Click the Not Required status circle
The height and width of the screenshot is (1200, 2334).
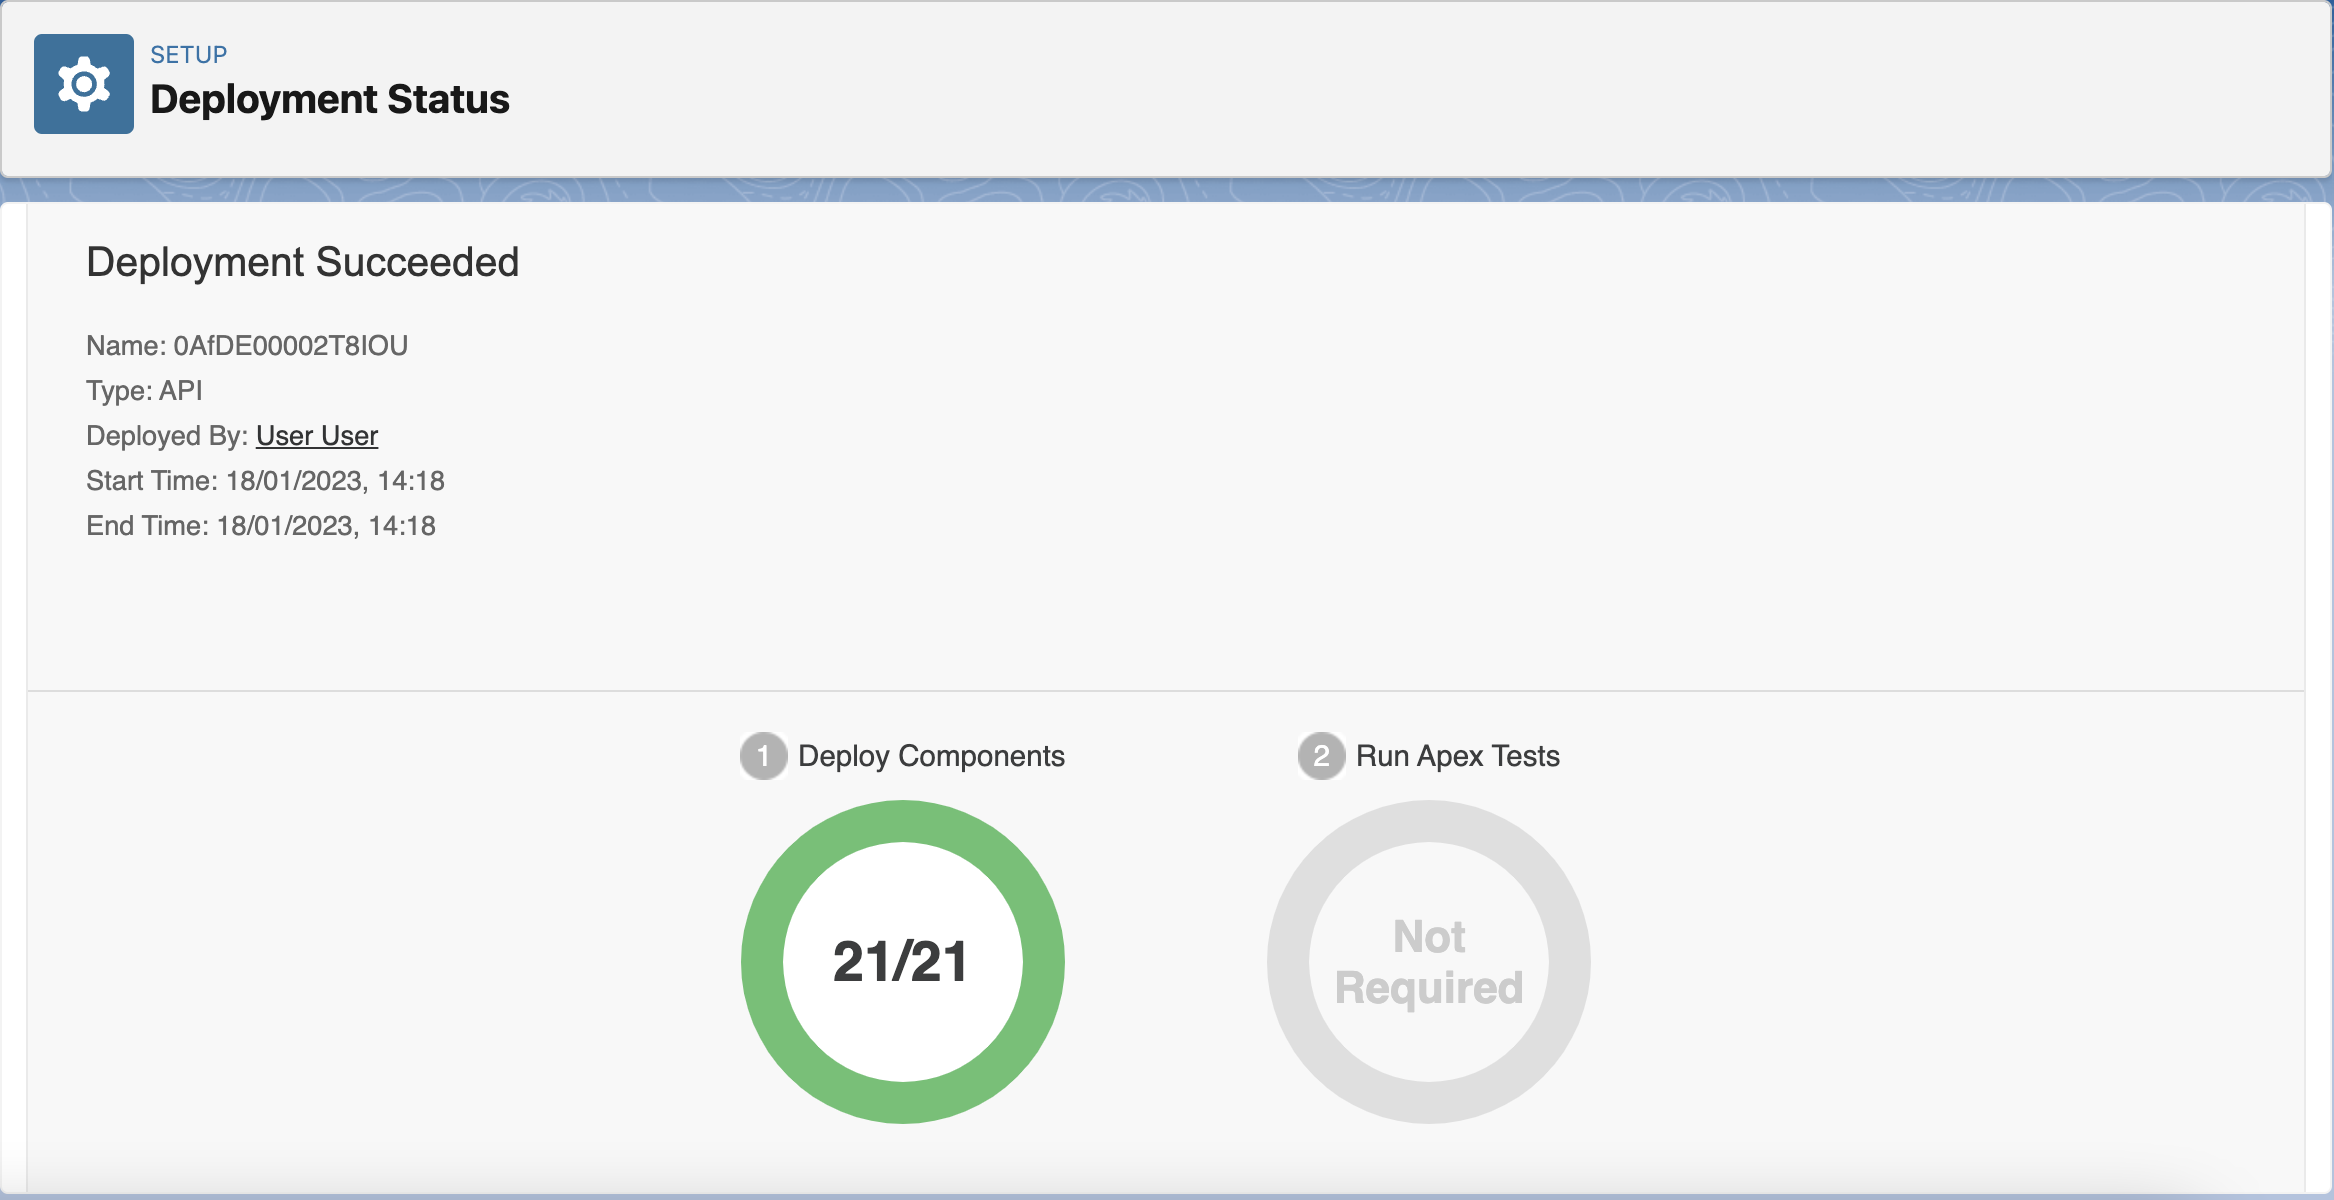click(x=1430, y=960)
